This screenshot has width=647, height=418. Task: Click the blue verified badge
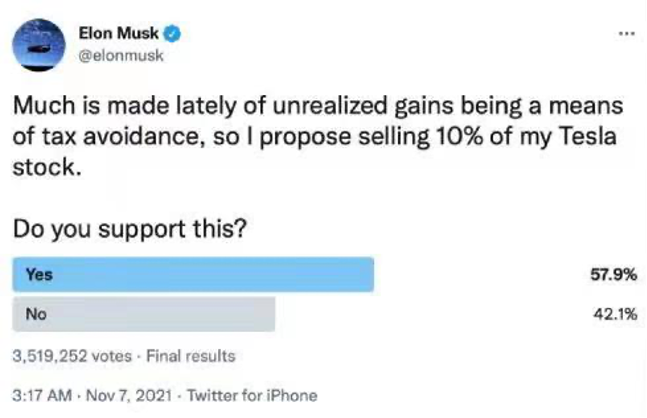click(173, 35)
